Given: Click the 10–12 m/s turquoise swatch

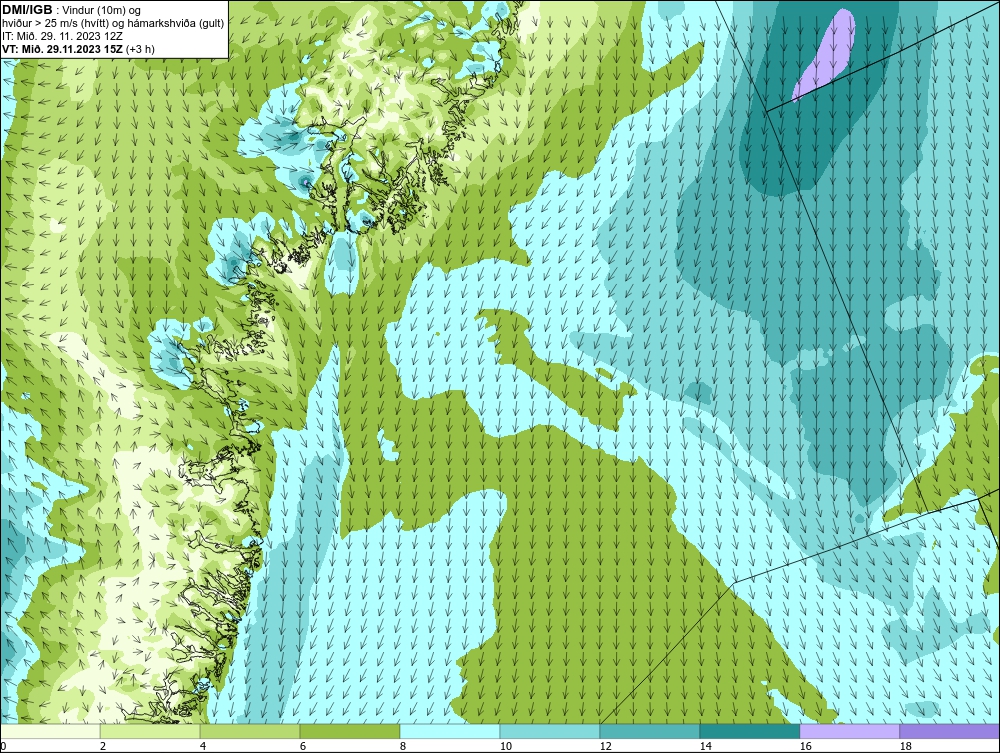Looking at the screenshot, I should 550,731.
